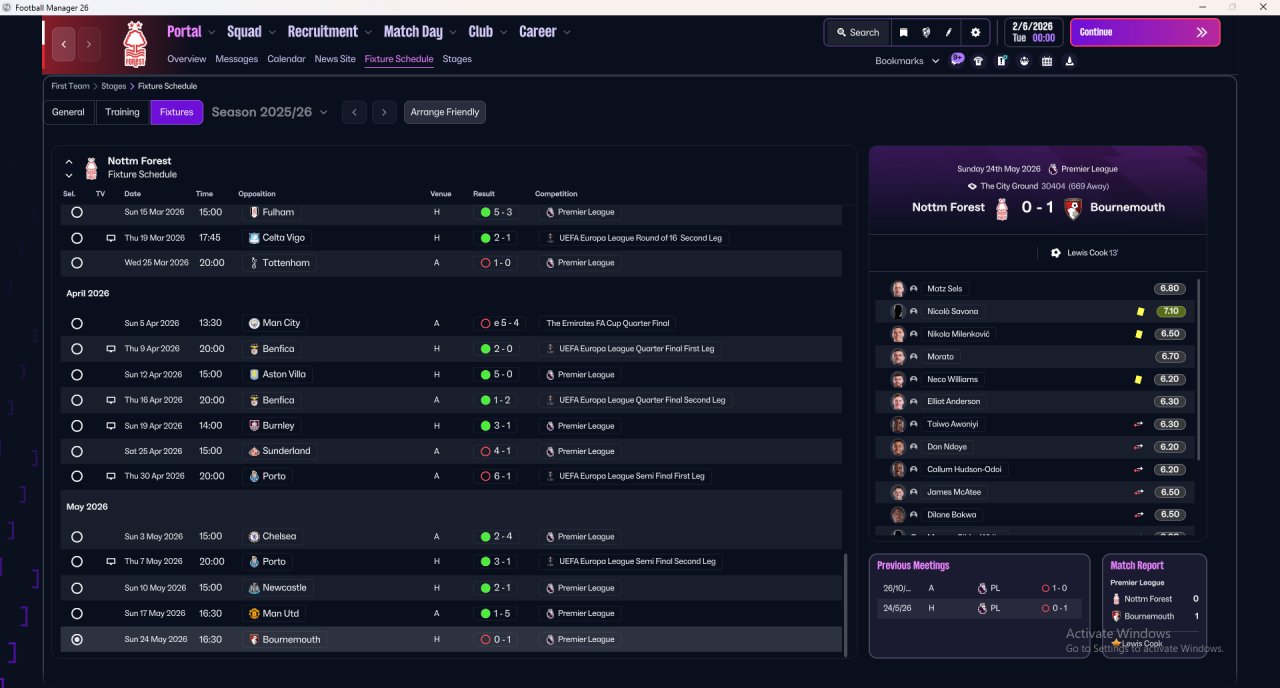Click the TV icon on Celta Vigo row
The width and height of the screenshot is (1280, 688).
(x=111, y=238)
